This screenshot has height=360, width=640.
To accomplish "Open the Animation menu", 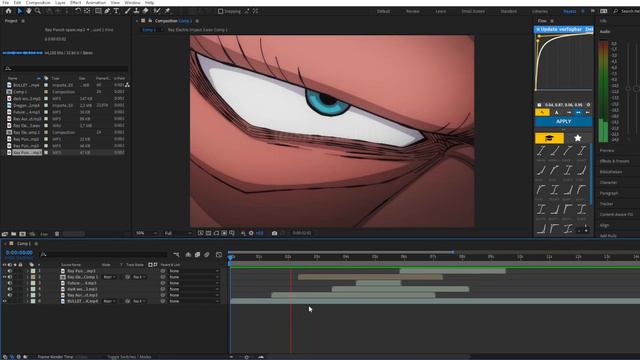I will pyautogui.click(x=96, y=2).
